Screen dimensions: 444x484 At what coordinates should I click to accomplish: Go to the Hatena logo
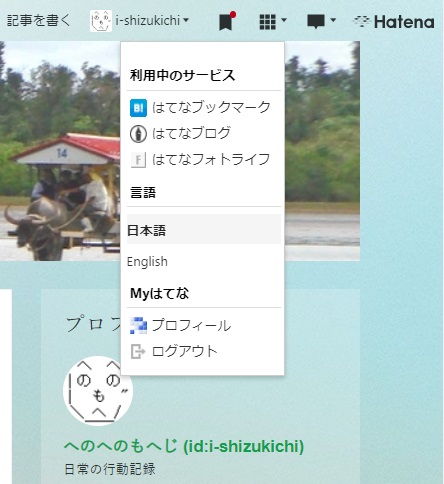(394, 22)
